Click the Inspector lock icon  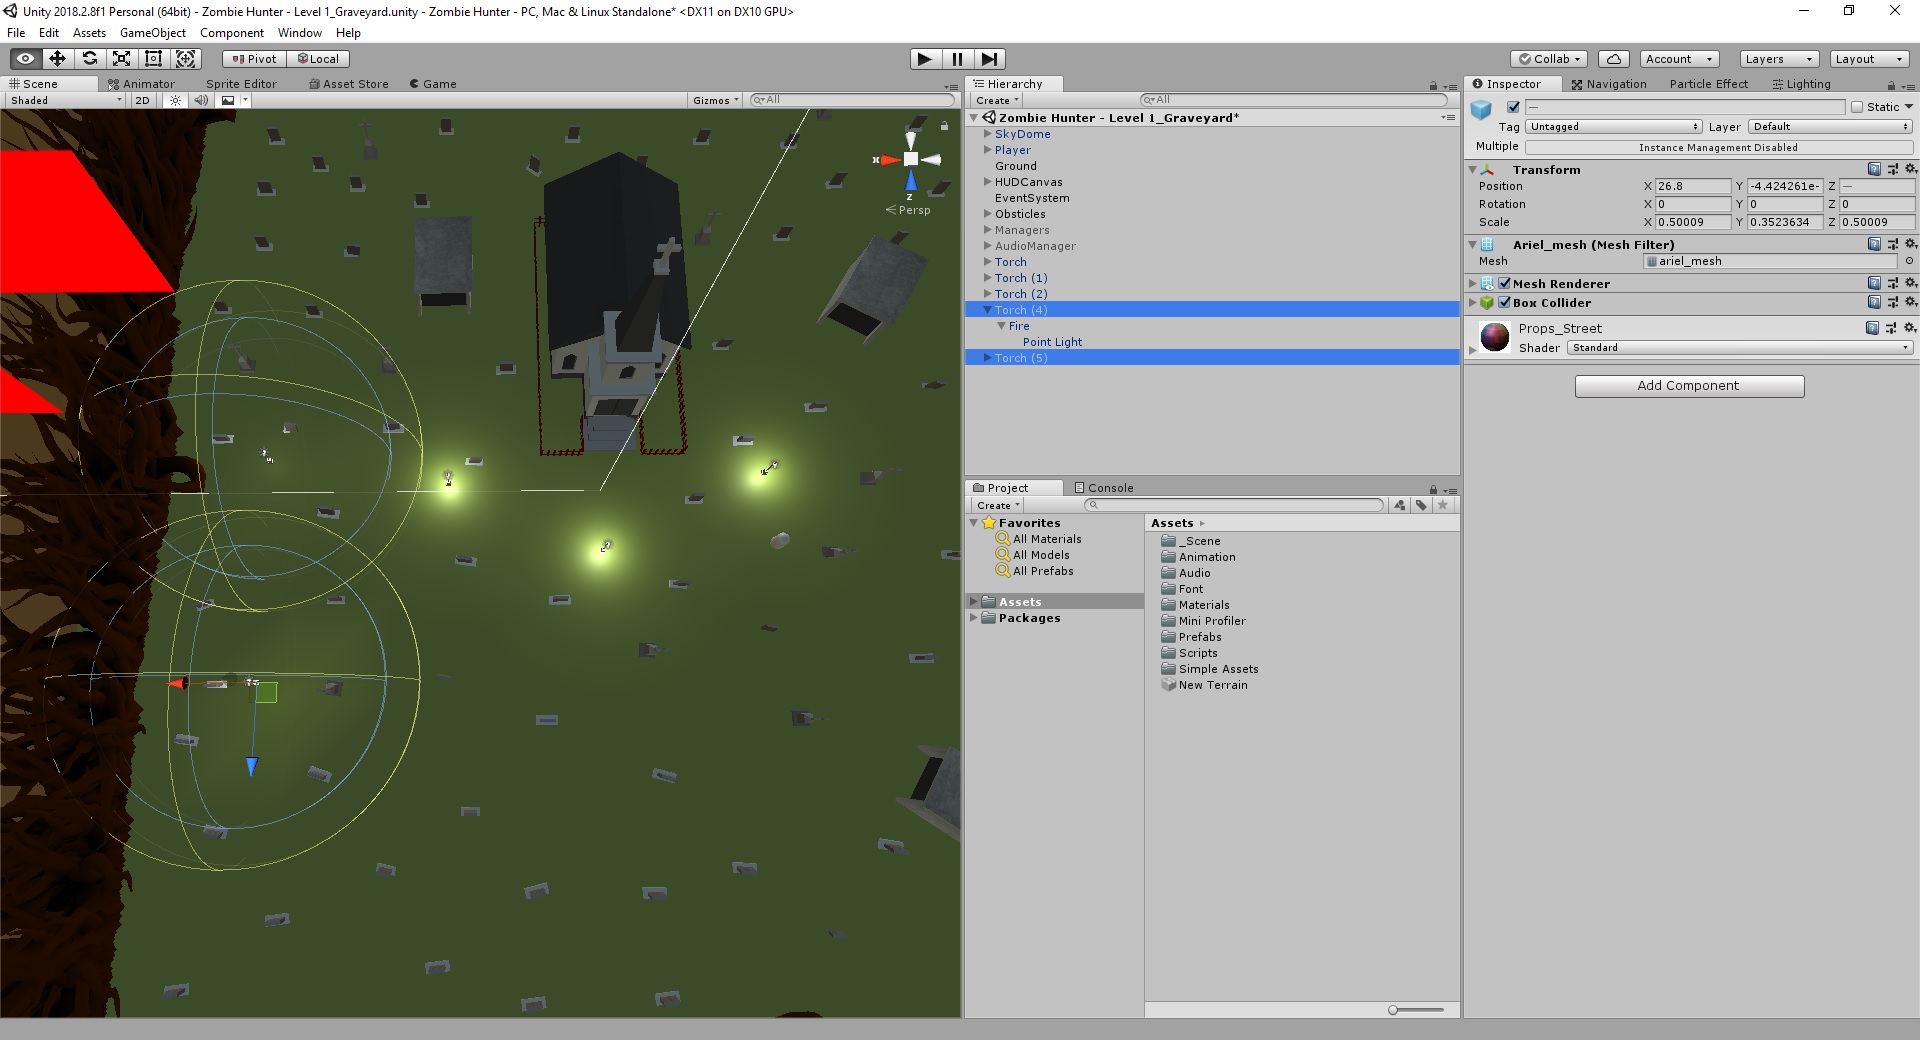[1891, 86]
